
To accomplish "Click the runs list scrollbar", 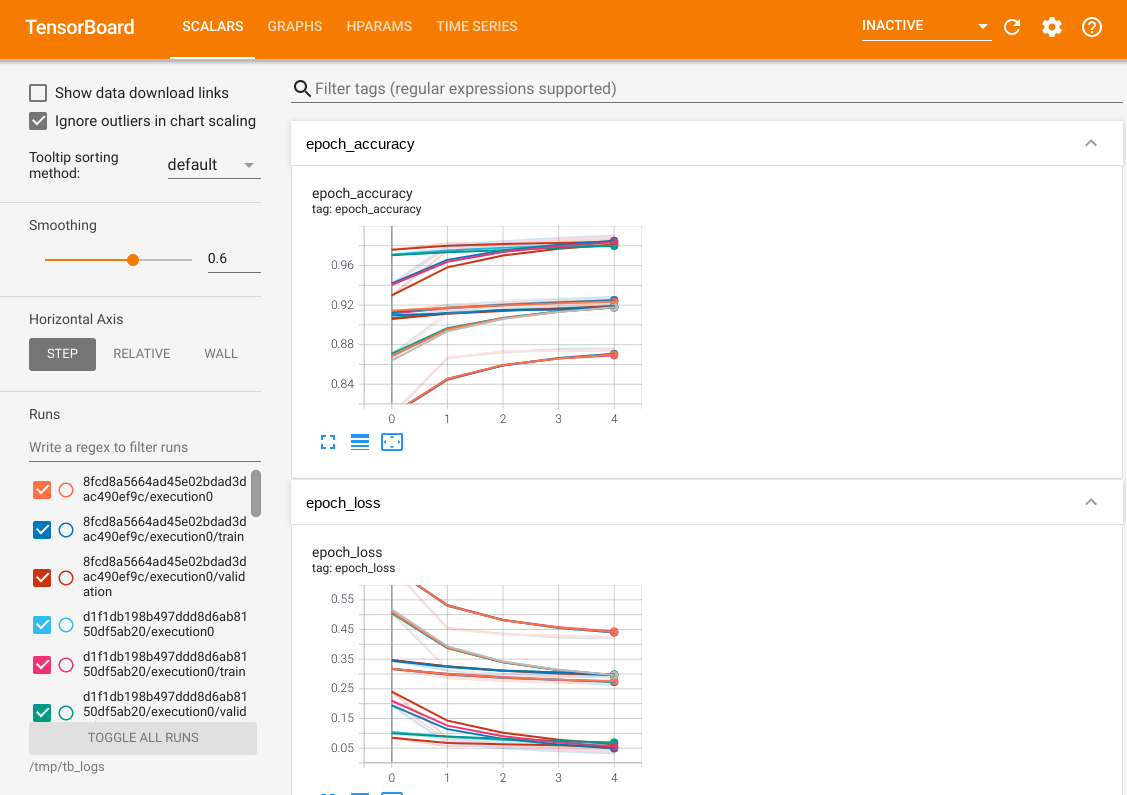I will pos(256,493).
